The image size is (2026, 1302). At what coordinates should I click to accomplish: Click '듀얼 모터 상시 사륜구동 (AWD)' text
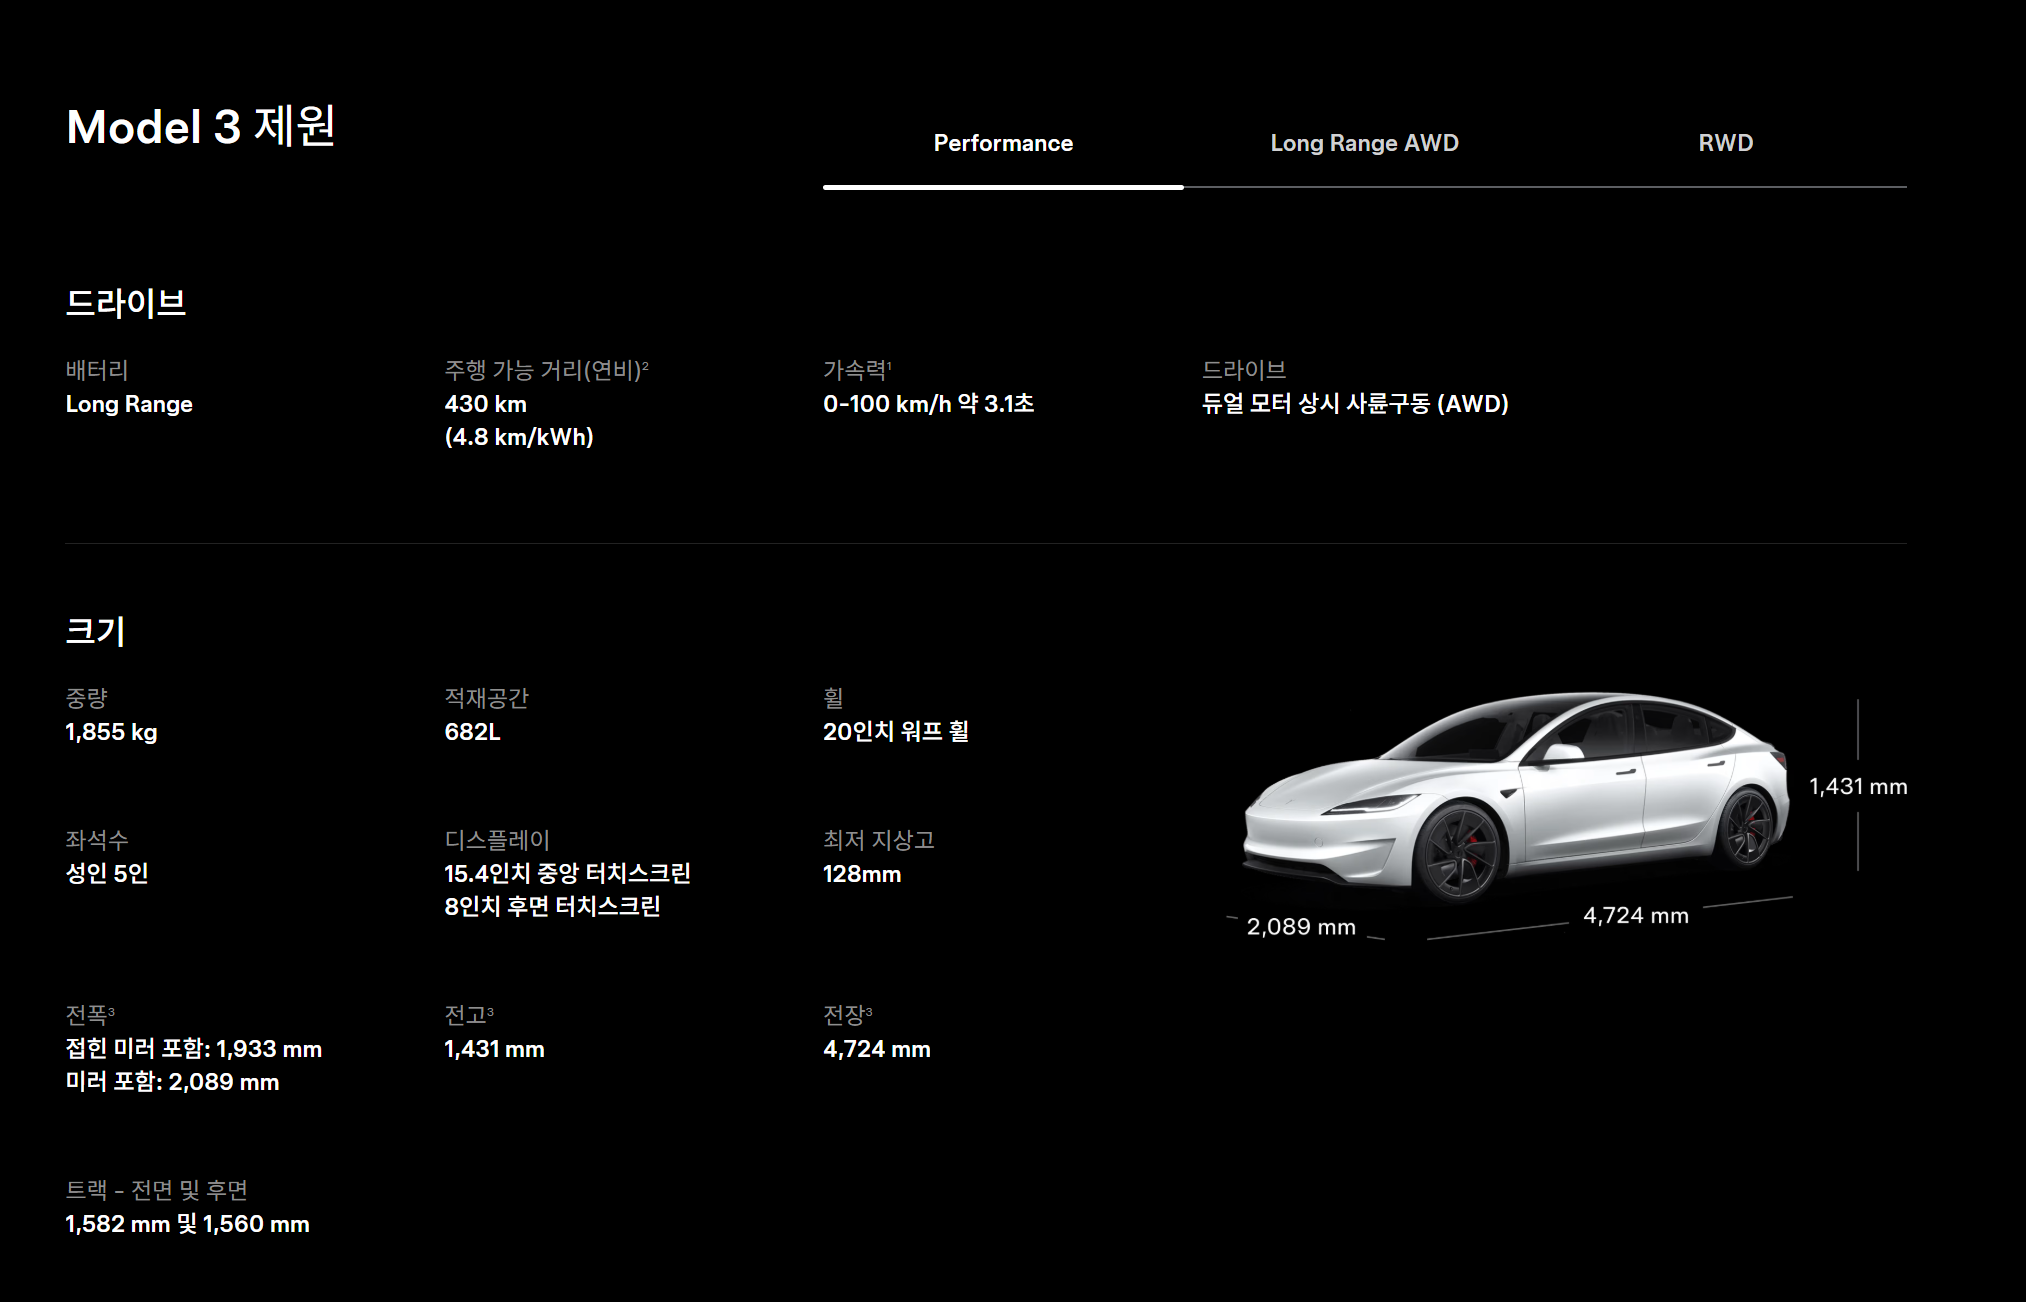click(1355, 404)
